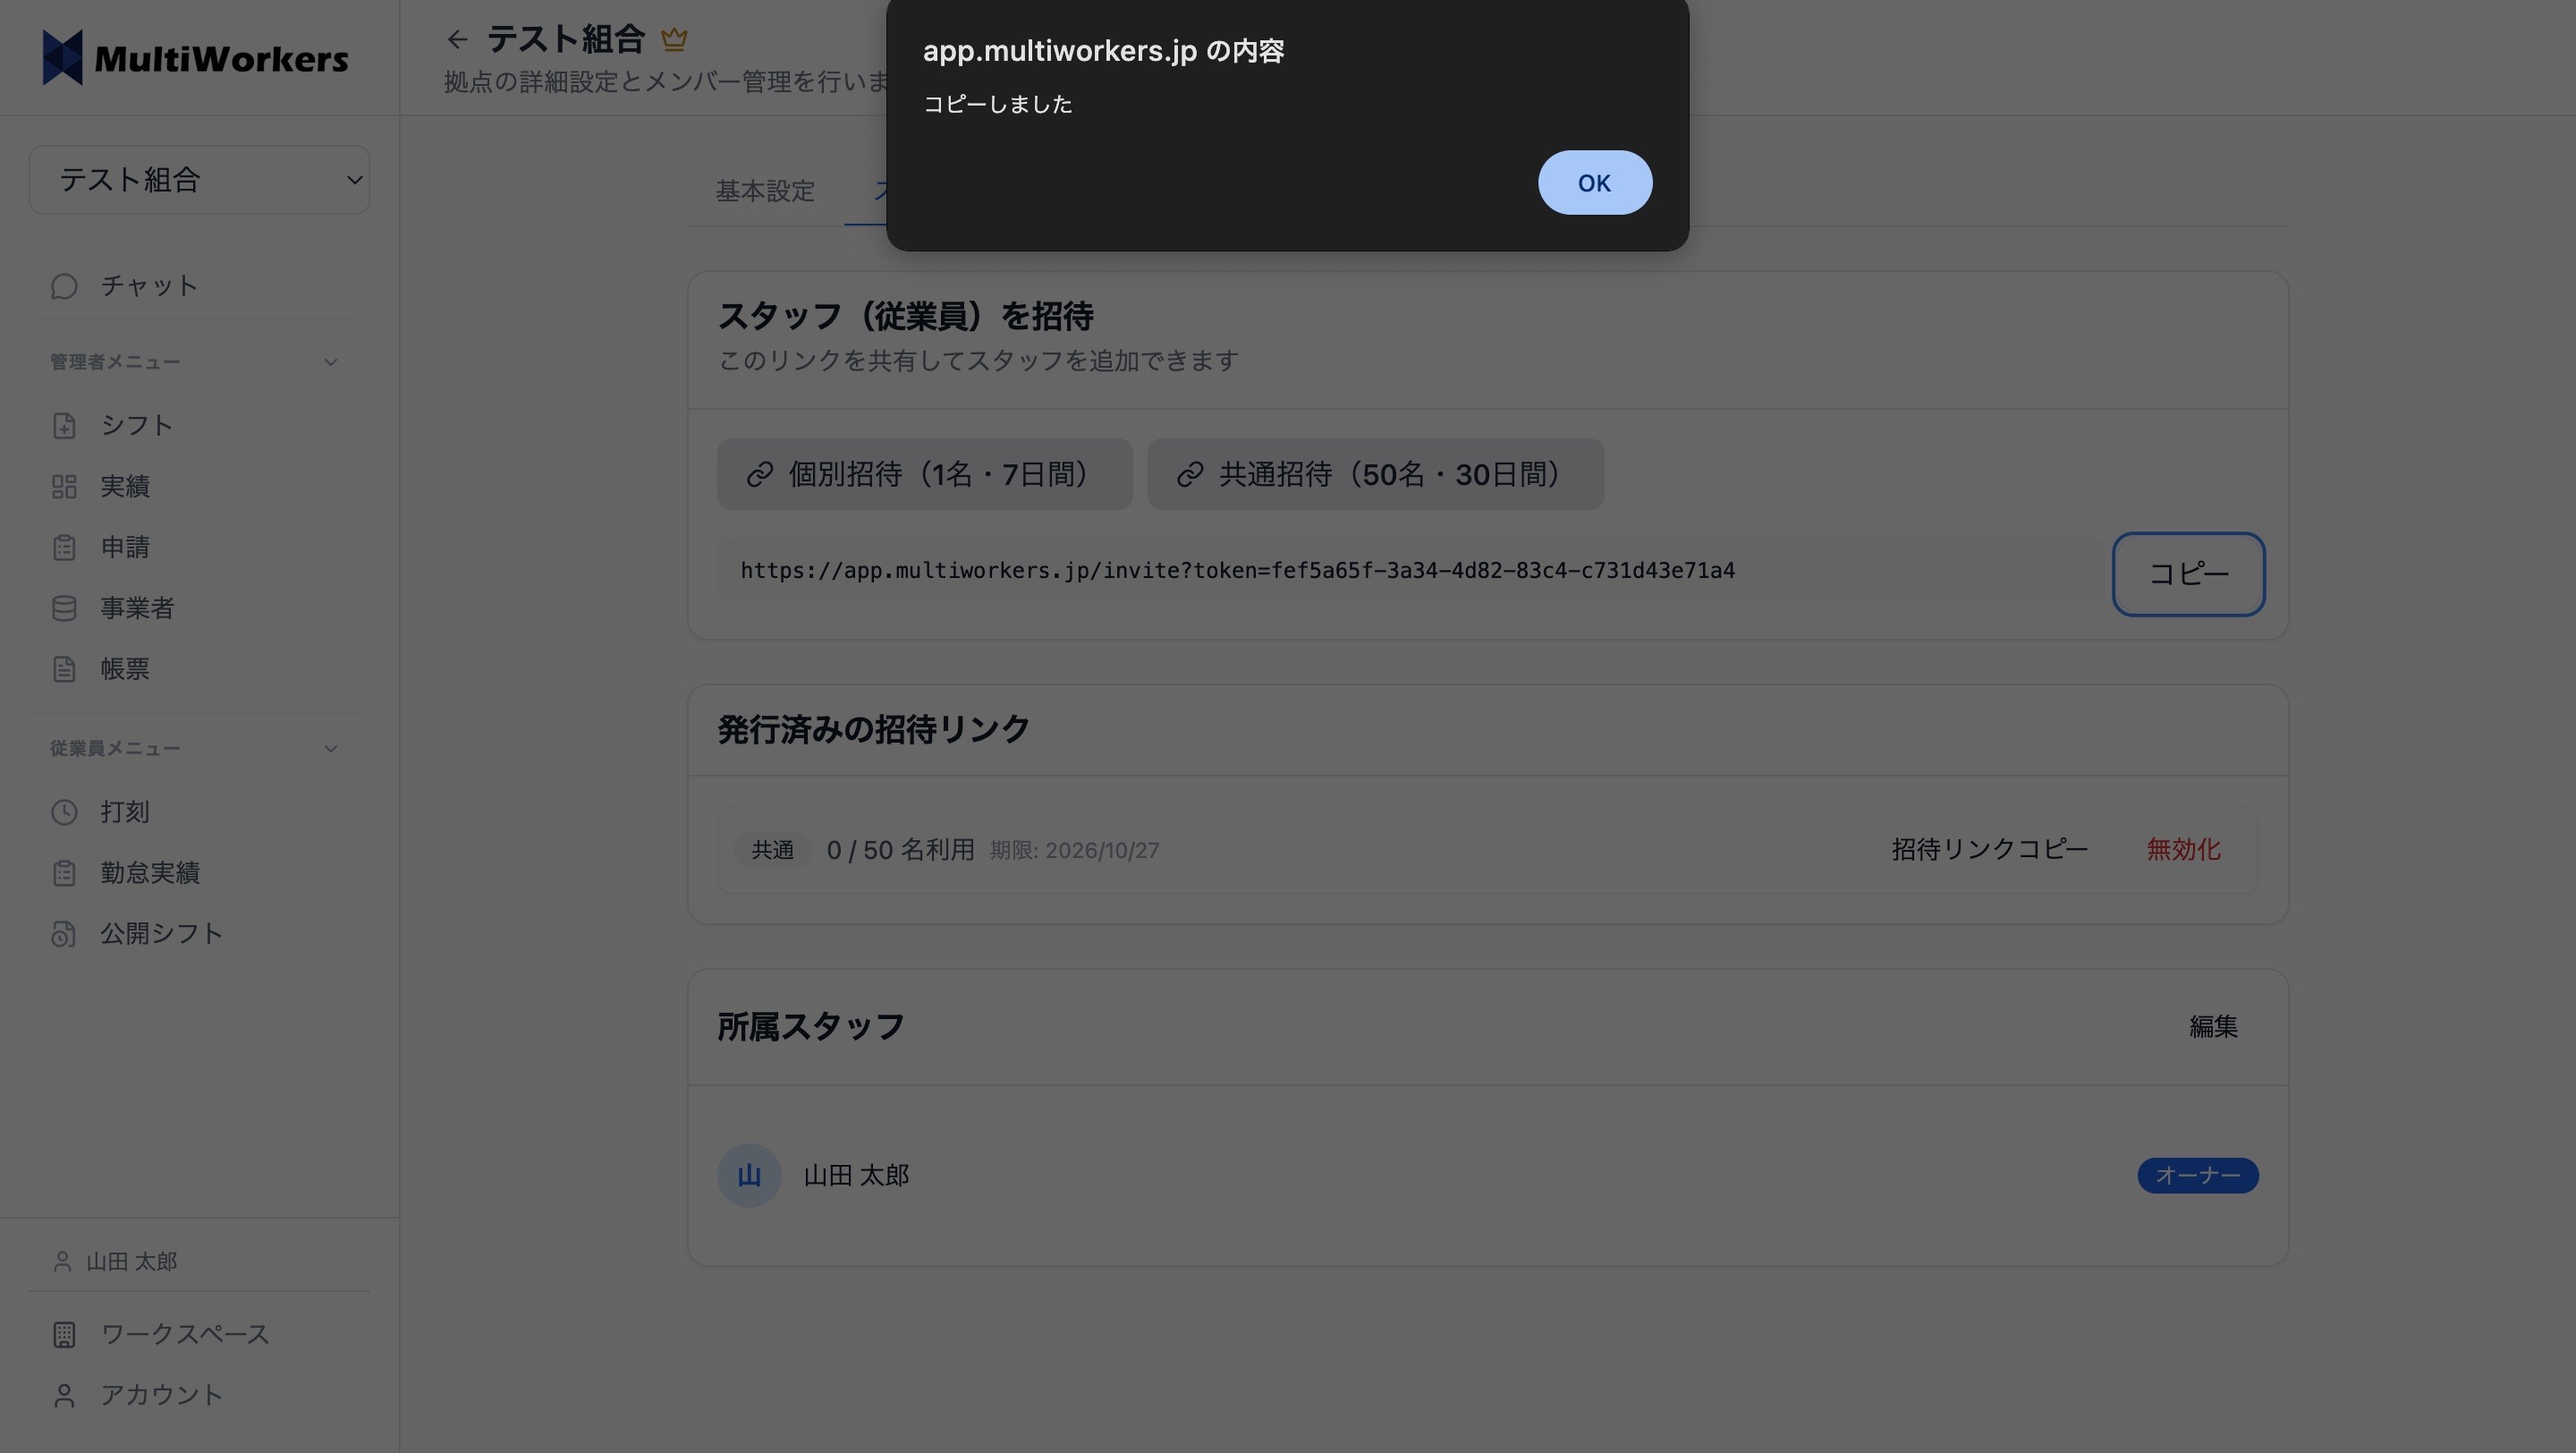
Task: Click the 実績 grid icon
Action: point(64,487)
